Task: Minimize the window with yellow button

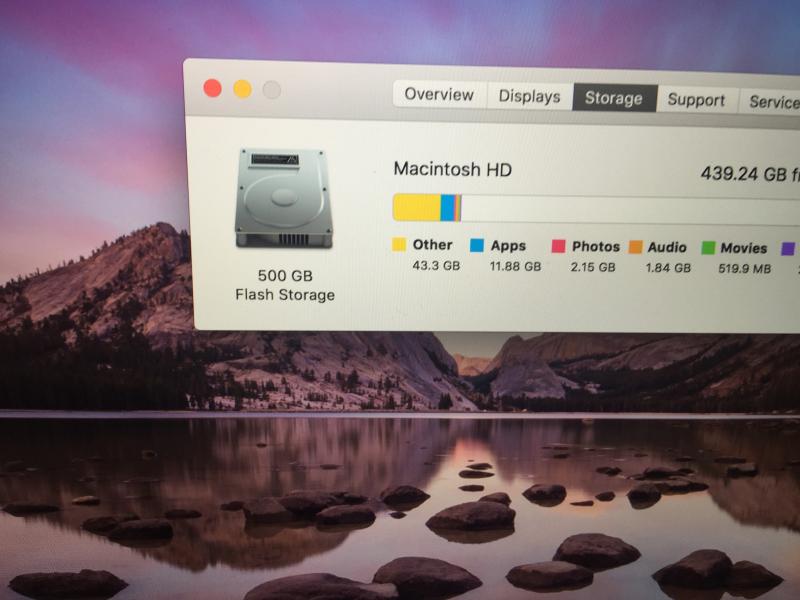Action: pyautogui.click(x=242, y=89)
